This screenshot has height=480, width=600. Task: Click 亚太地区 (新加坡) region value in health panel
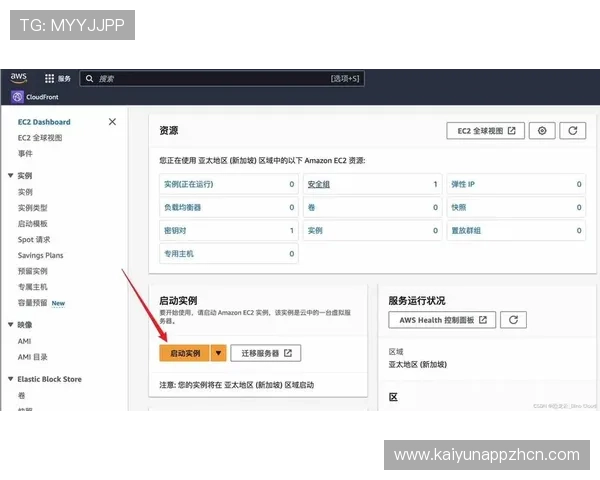(x=417, y=364)
